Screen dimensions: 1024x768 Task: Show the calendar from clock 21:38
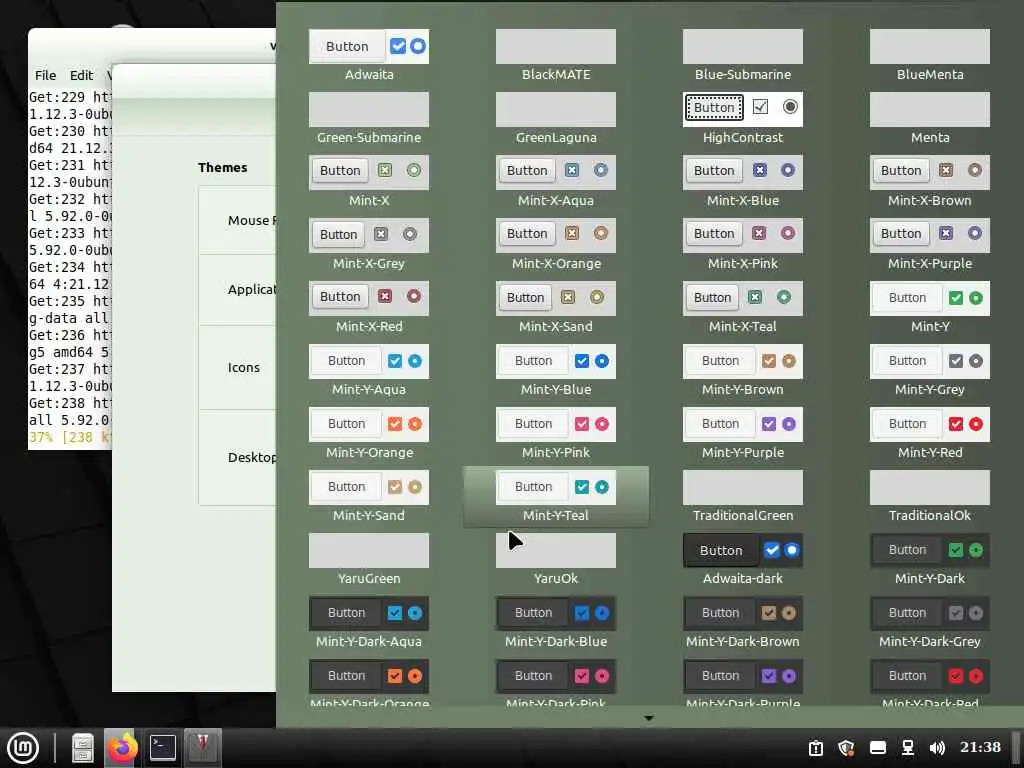coord(980,747)
